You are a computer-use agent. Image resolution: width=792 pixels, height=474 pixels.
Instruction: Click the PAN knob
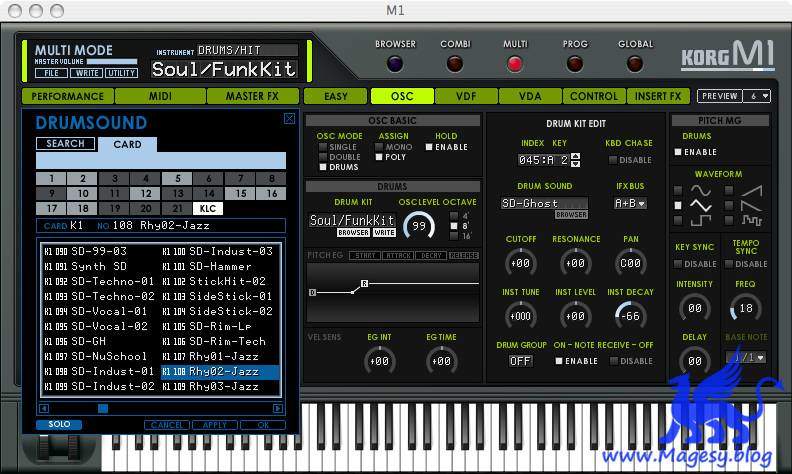tap(630, 263)
